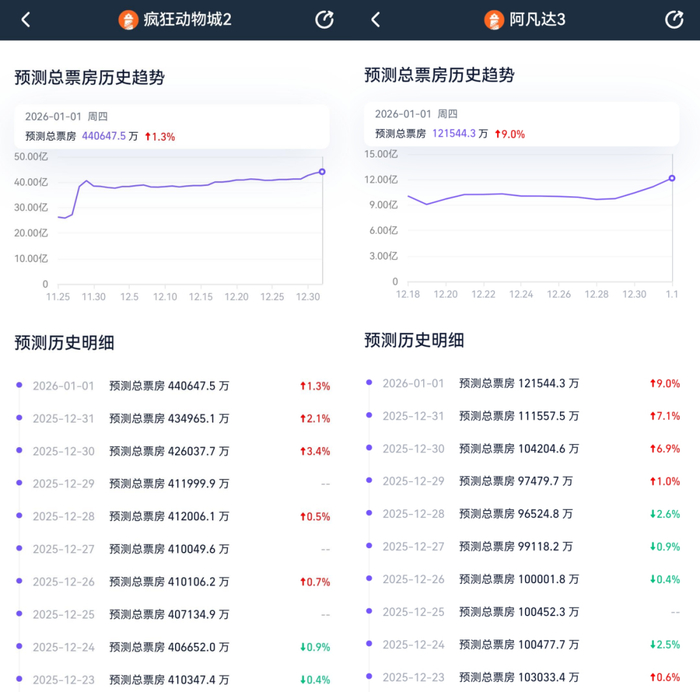
Task: Tap 1.1 label on 阿凡达3 chart axis
Action: click(x=672, y=294)
